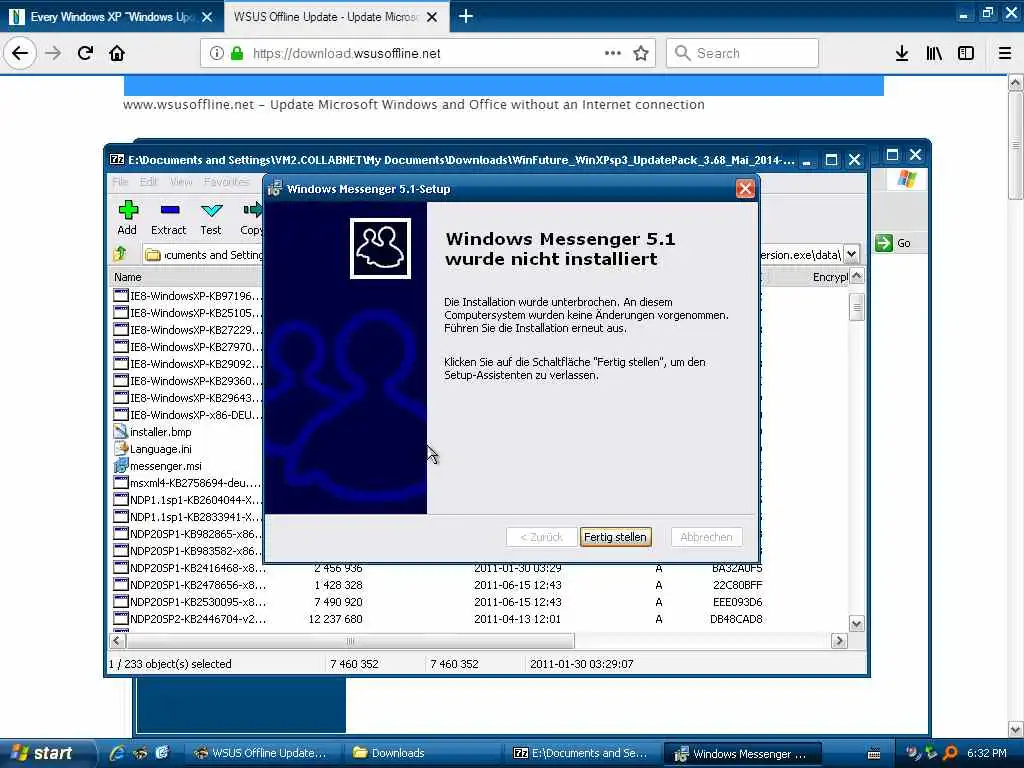Close the Windows Messenger setup dialog

click(x=744, y=189)
